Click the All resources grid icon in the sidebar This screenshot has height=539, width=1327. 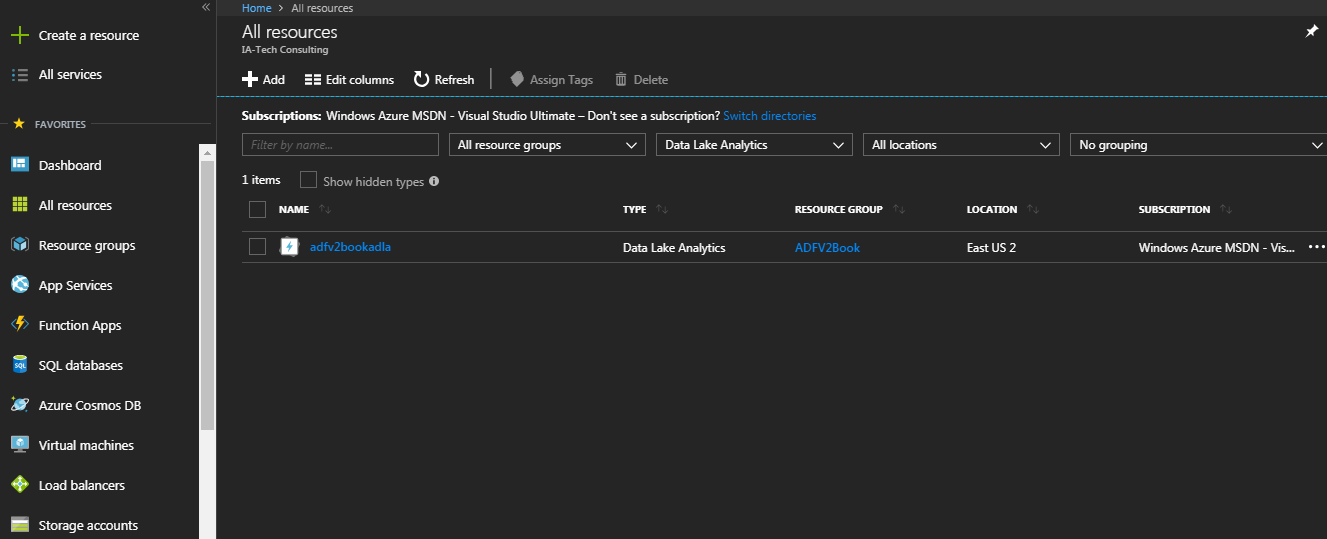(x=19, y=205)
